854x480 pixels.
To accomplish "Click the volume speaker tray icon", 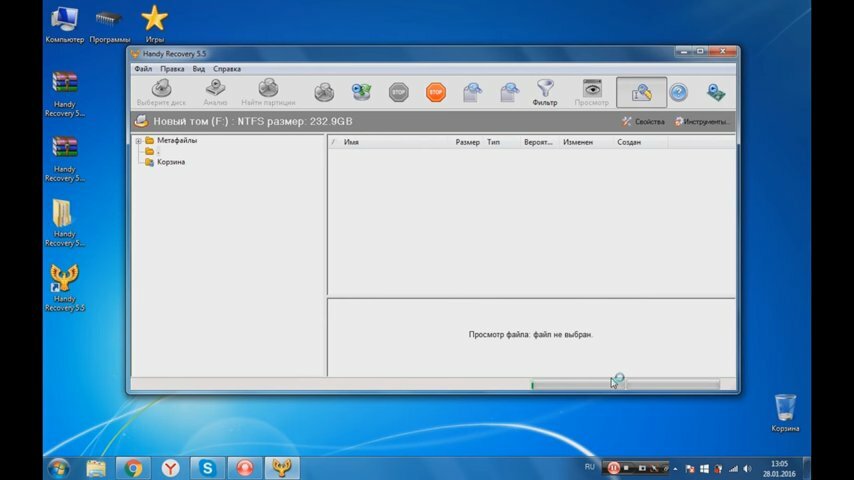I will click(x=748, y=469).
